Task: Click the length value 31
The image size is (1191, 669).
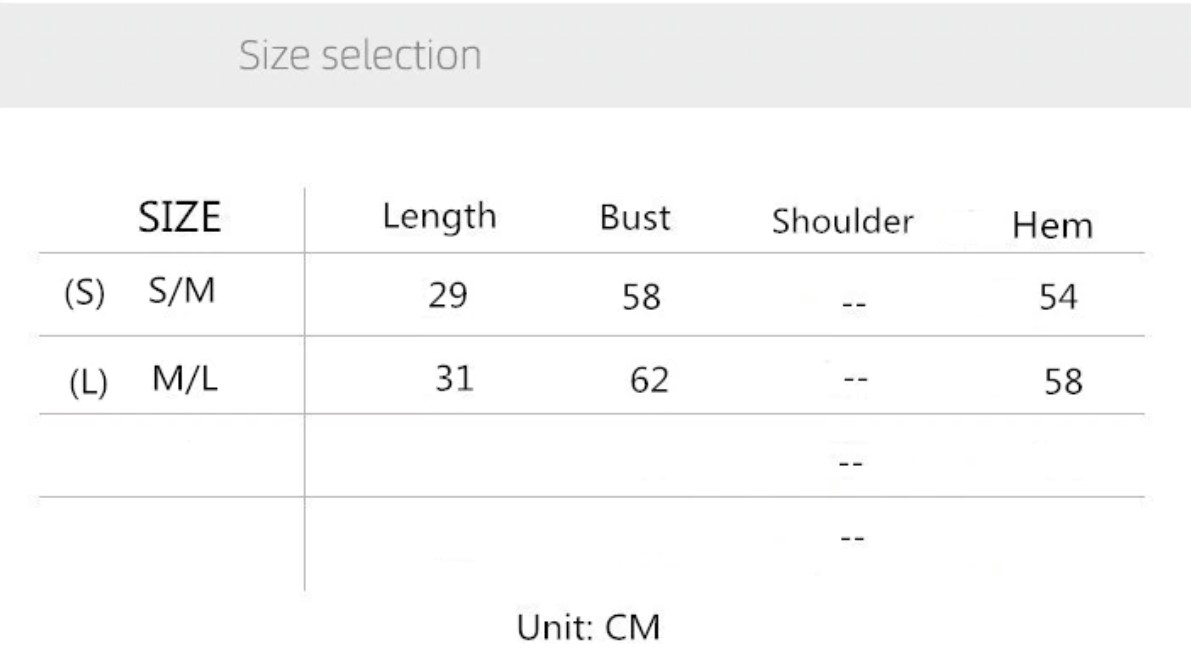Action: [x=451, y=382]
